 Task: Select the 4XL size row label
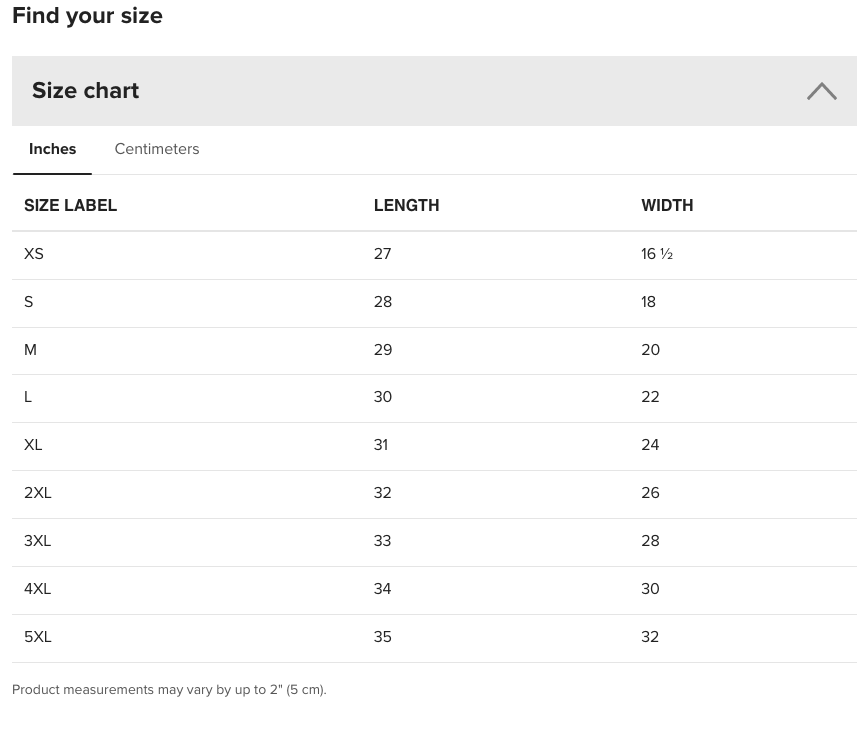37,589
